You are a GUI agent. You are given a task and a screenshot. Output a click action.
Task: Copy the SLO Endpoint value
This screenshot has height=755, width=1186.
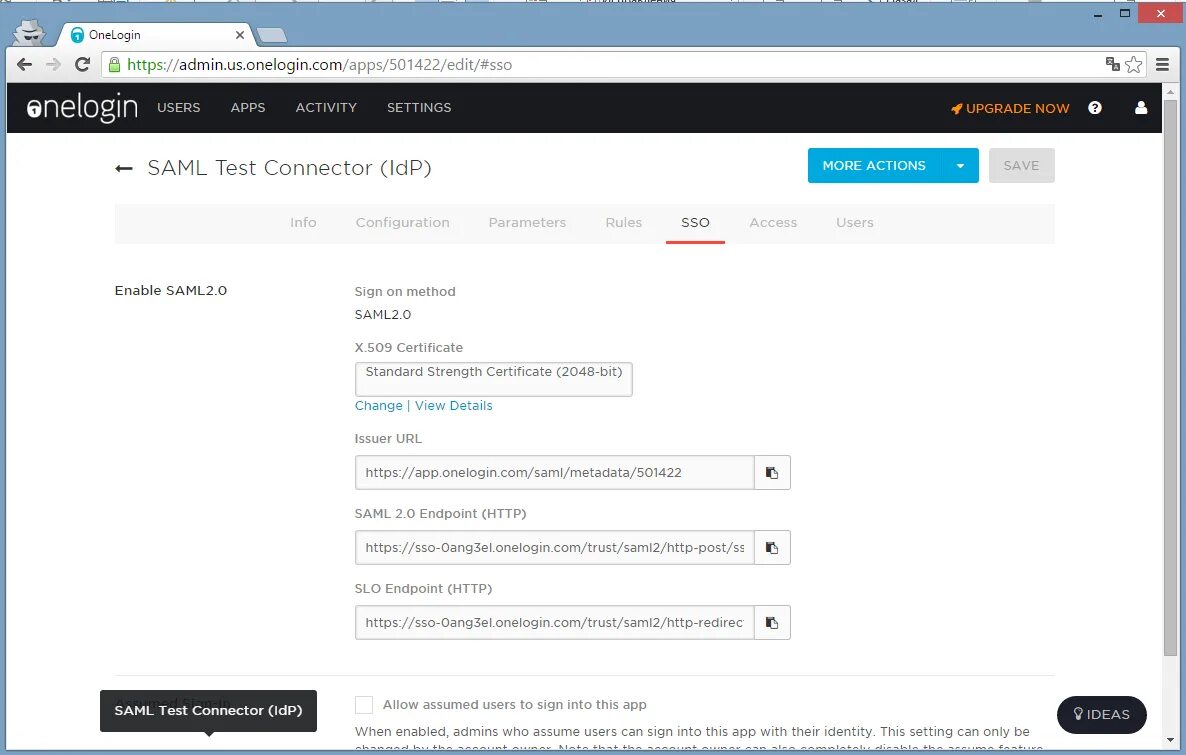click(x=772, y=623)
